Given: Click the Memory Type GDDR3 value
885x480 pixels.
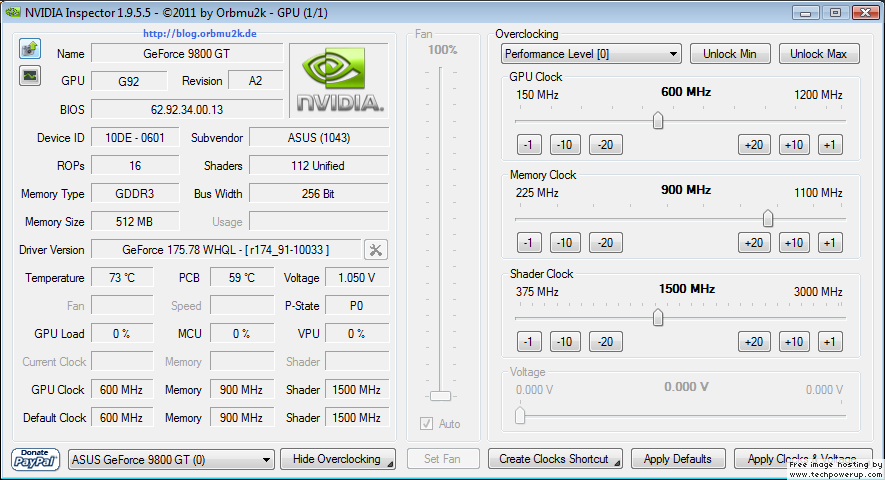Looking at the screenshot, I should (135, 194).
